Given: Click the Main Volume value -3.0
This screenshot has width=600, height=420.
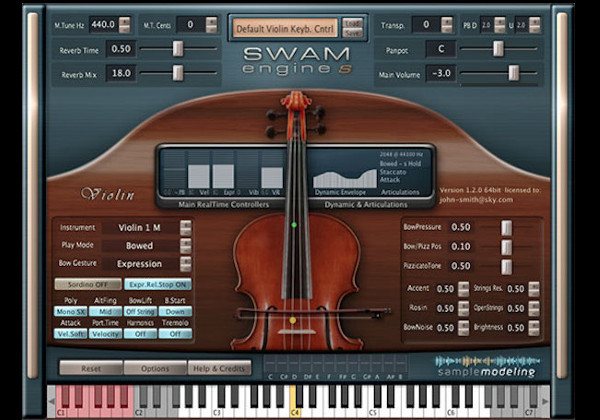Looking at the screenshot, I should click(441, 73).
